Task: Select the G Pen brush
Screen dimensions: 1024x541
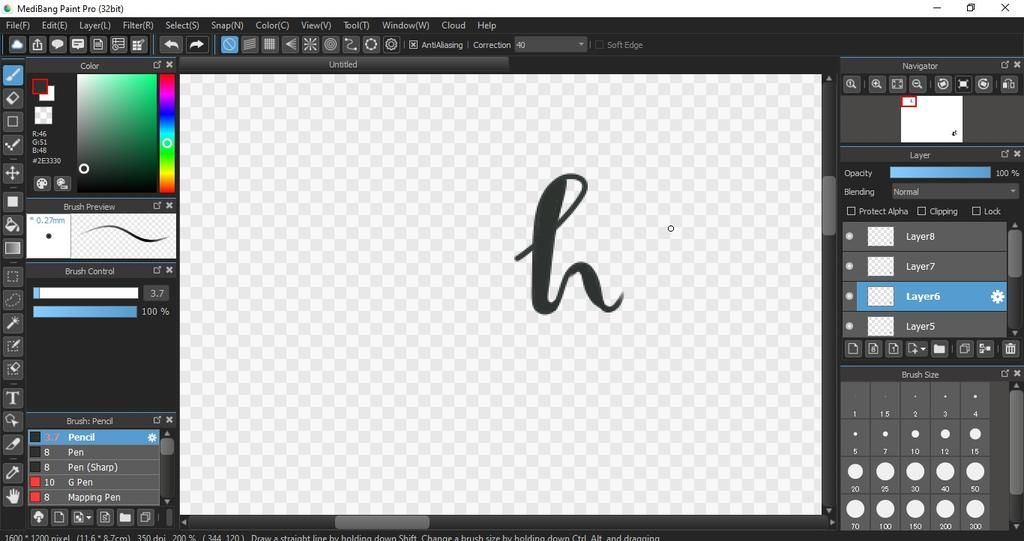Action: pos(93,482)
